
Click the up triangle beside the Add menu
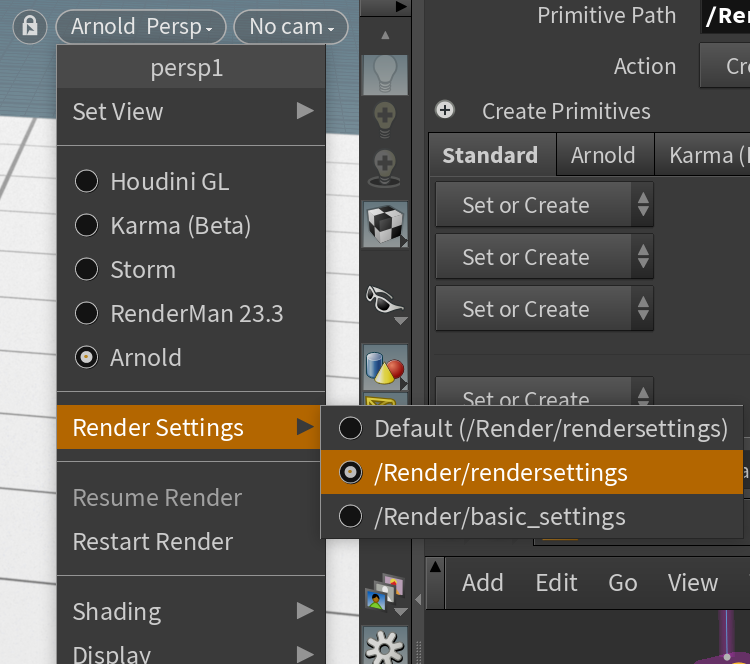[435, 567]
